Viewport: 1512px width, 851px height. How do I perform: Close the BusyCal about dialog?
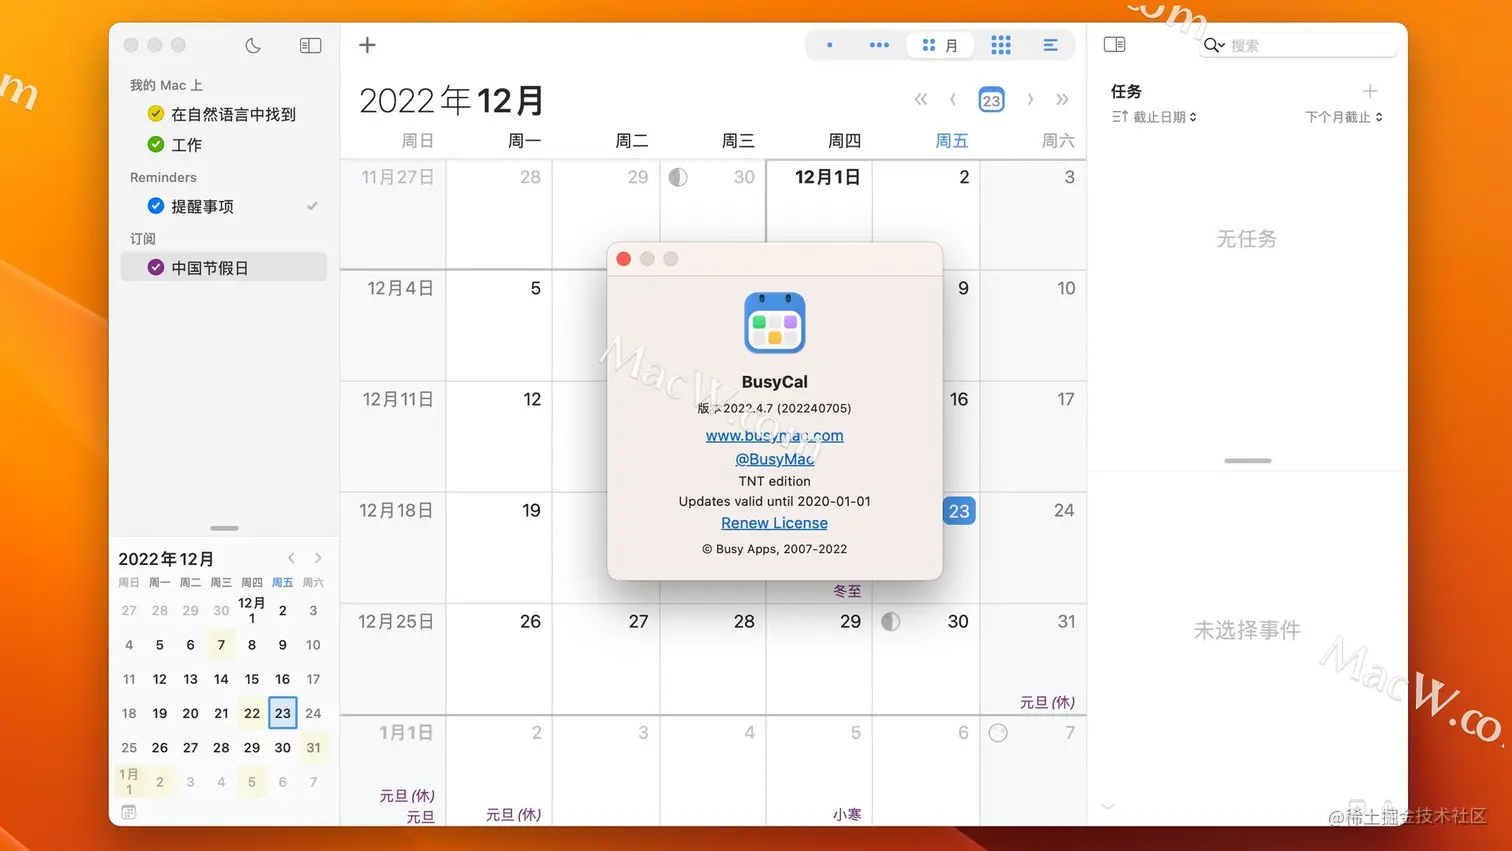pos(624,259)
